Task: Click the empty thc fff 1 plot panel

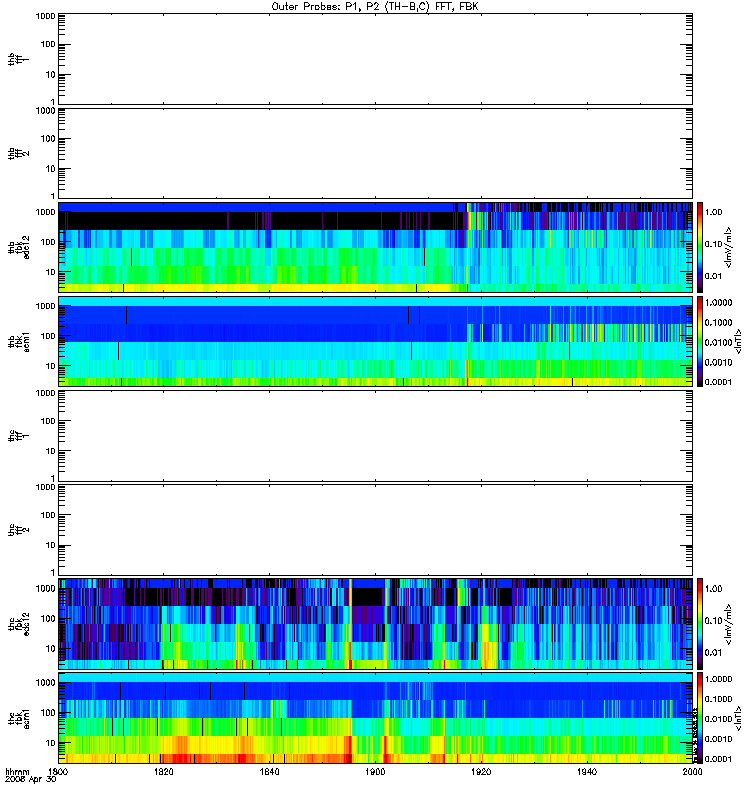Action: point(375,436)
